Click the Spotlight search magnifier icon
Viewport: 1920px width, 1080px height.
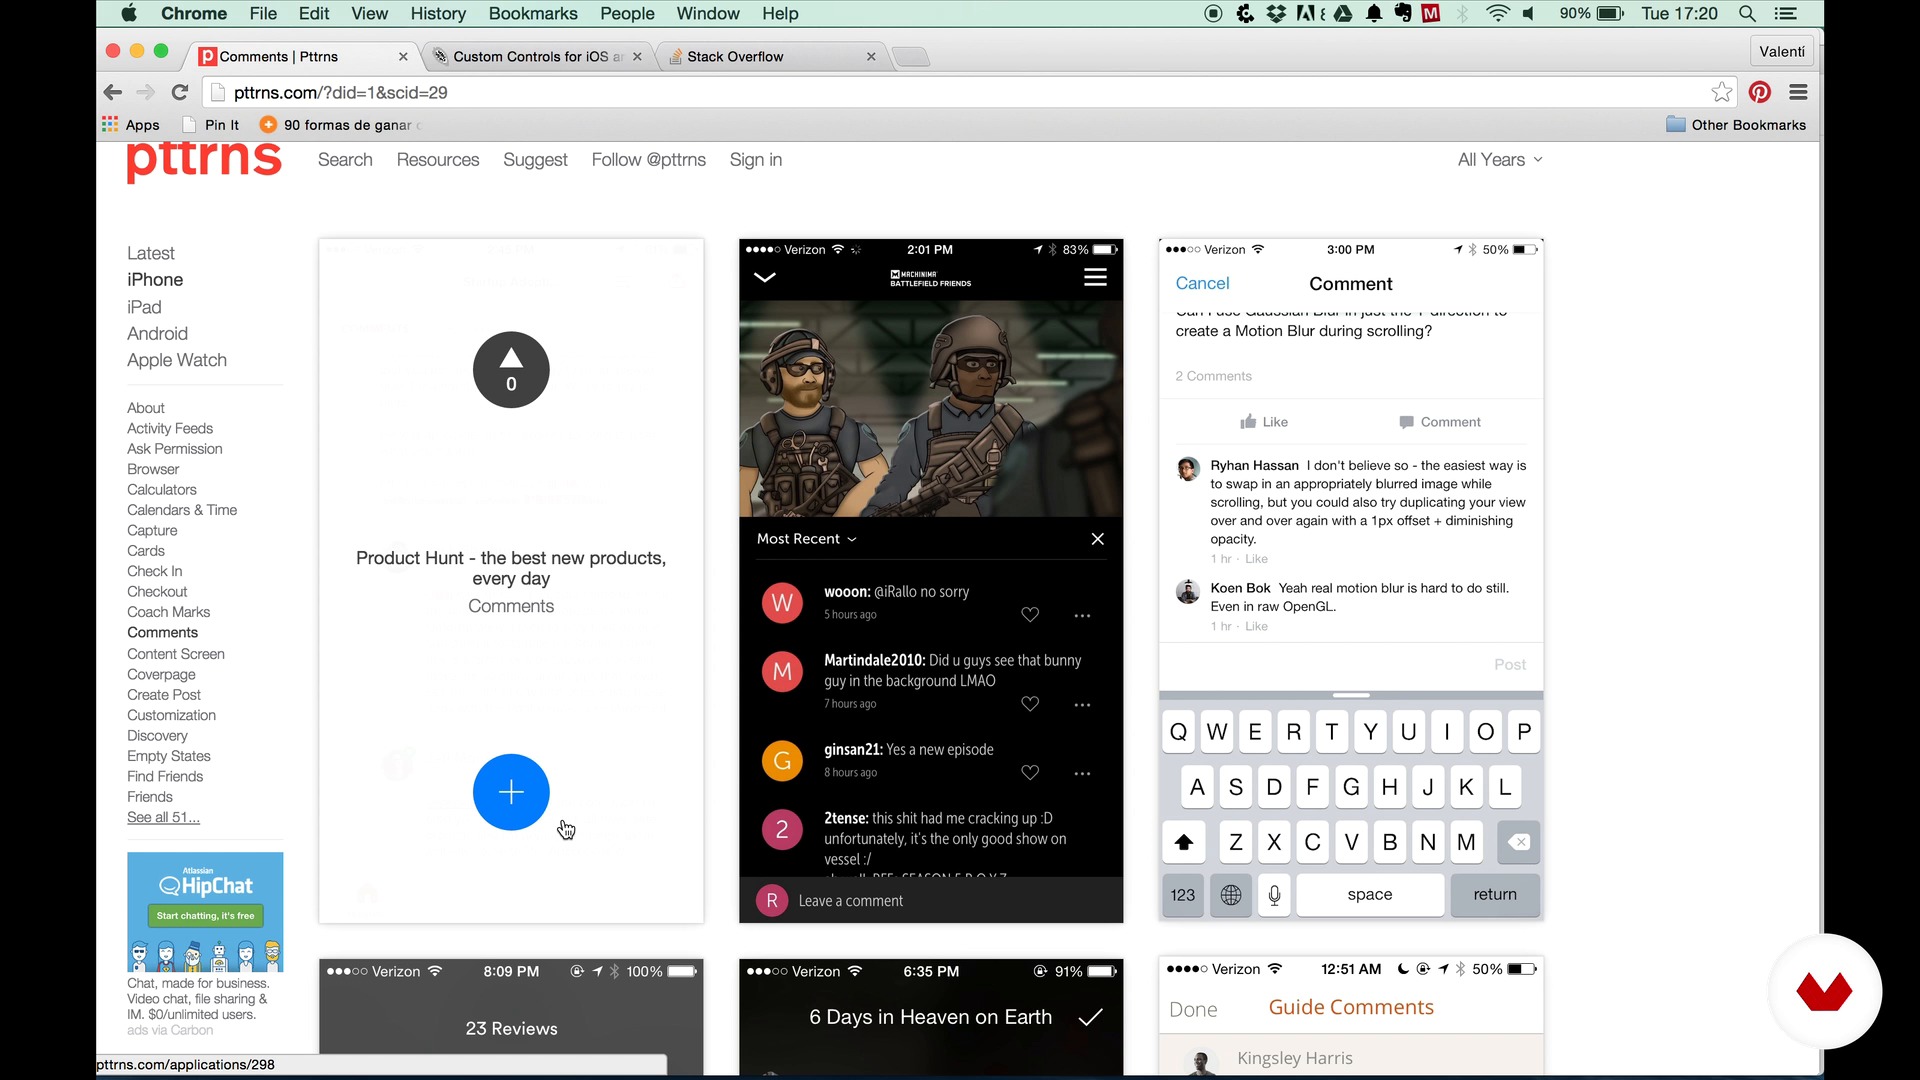tap(1747, 14)
